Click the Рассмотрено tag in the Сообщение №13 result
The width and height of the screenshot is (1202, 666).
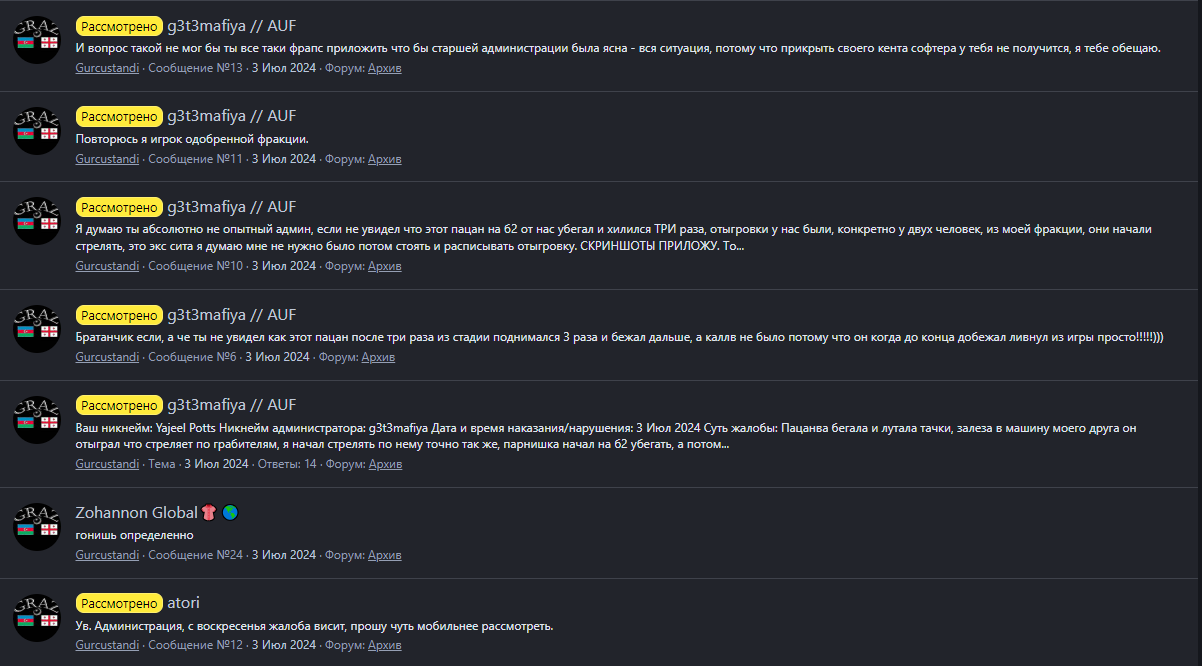tap(119, 24)
